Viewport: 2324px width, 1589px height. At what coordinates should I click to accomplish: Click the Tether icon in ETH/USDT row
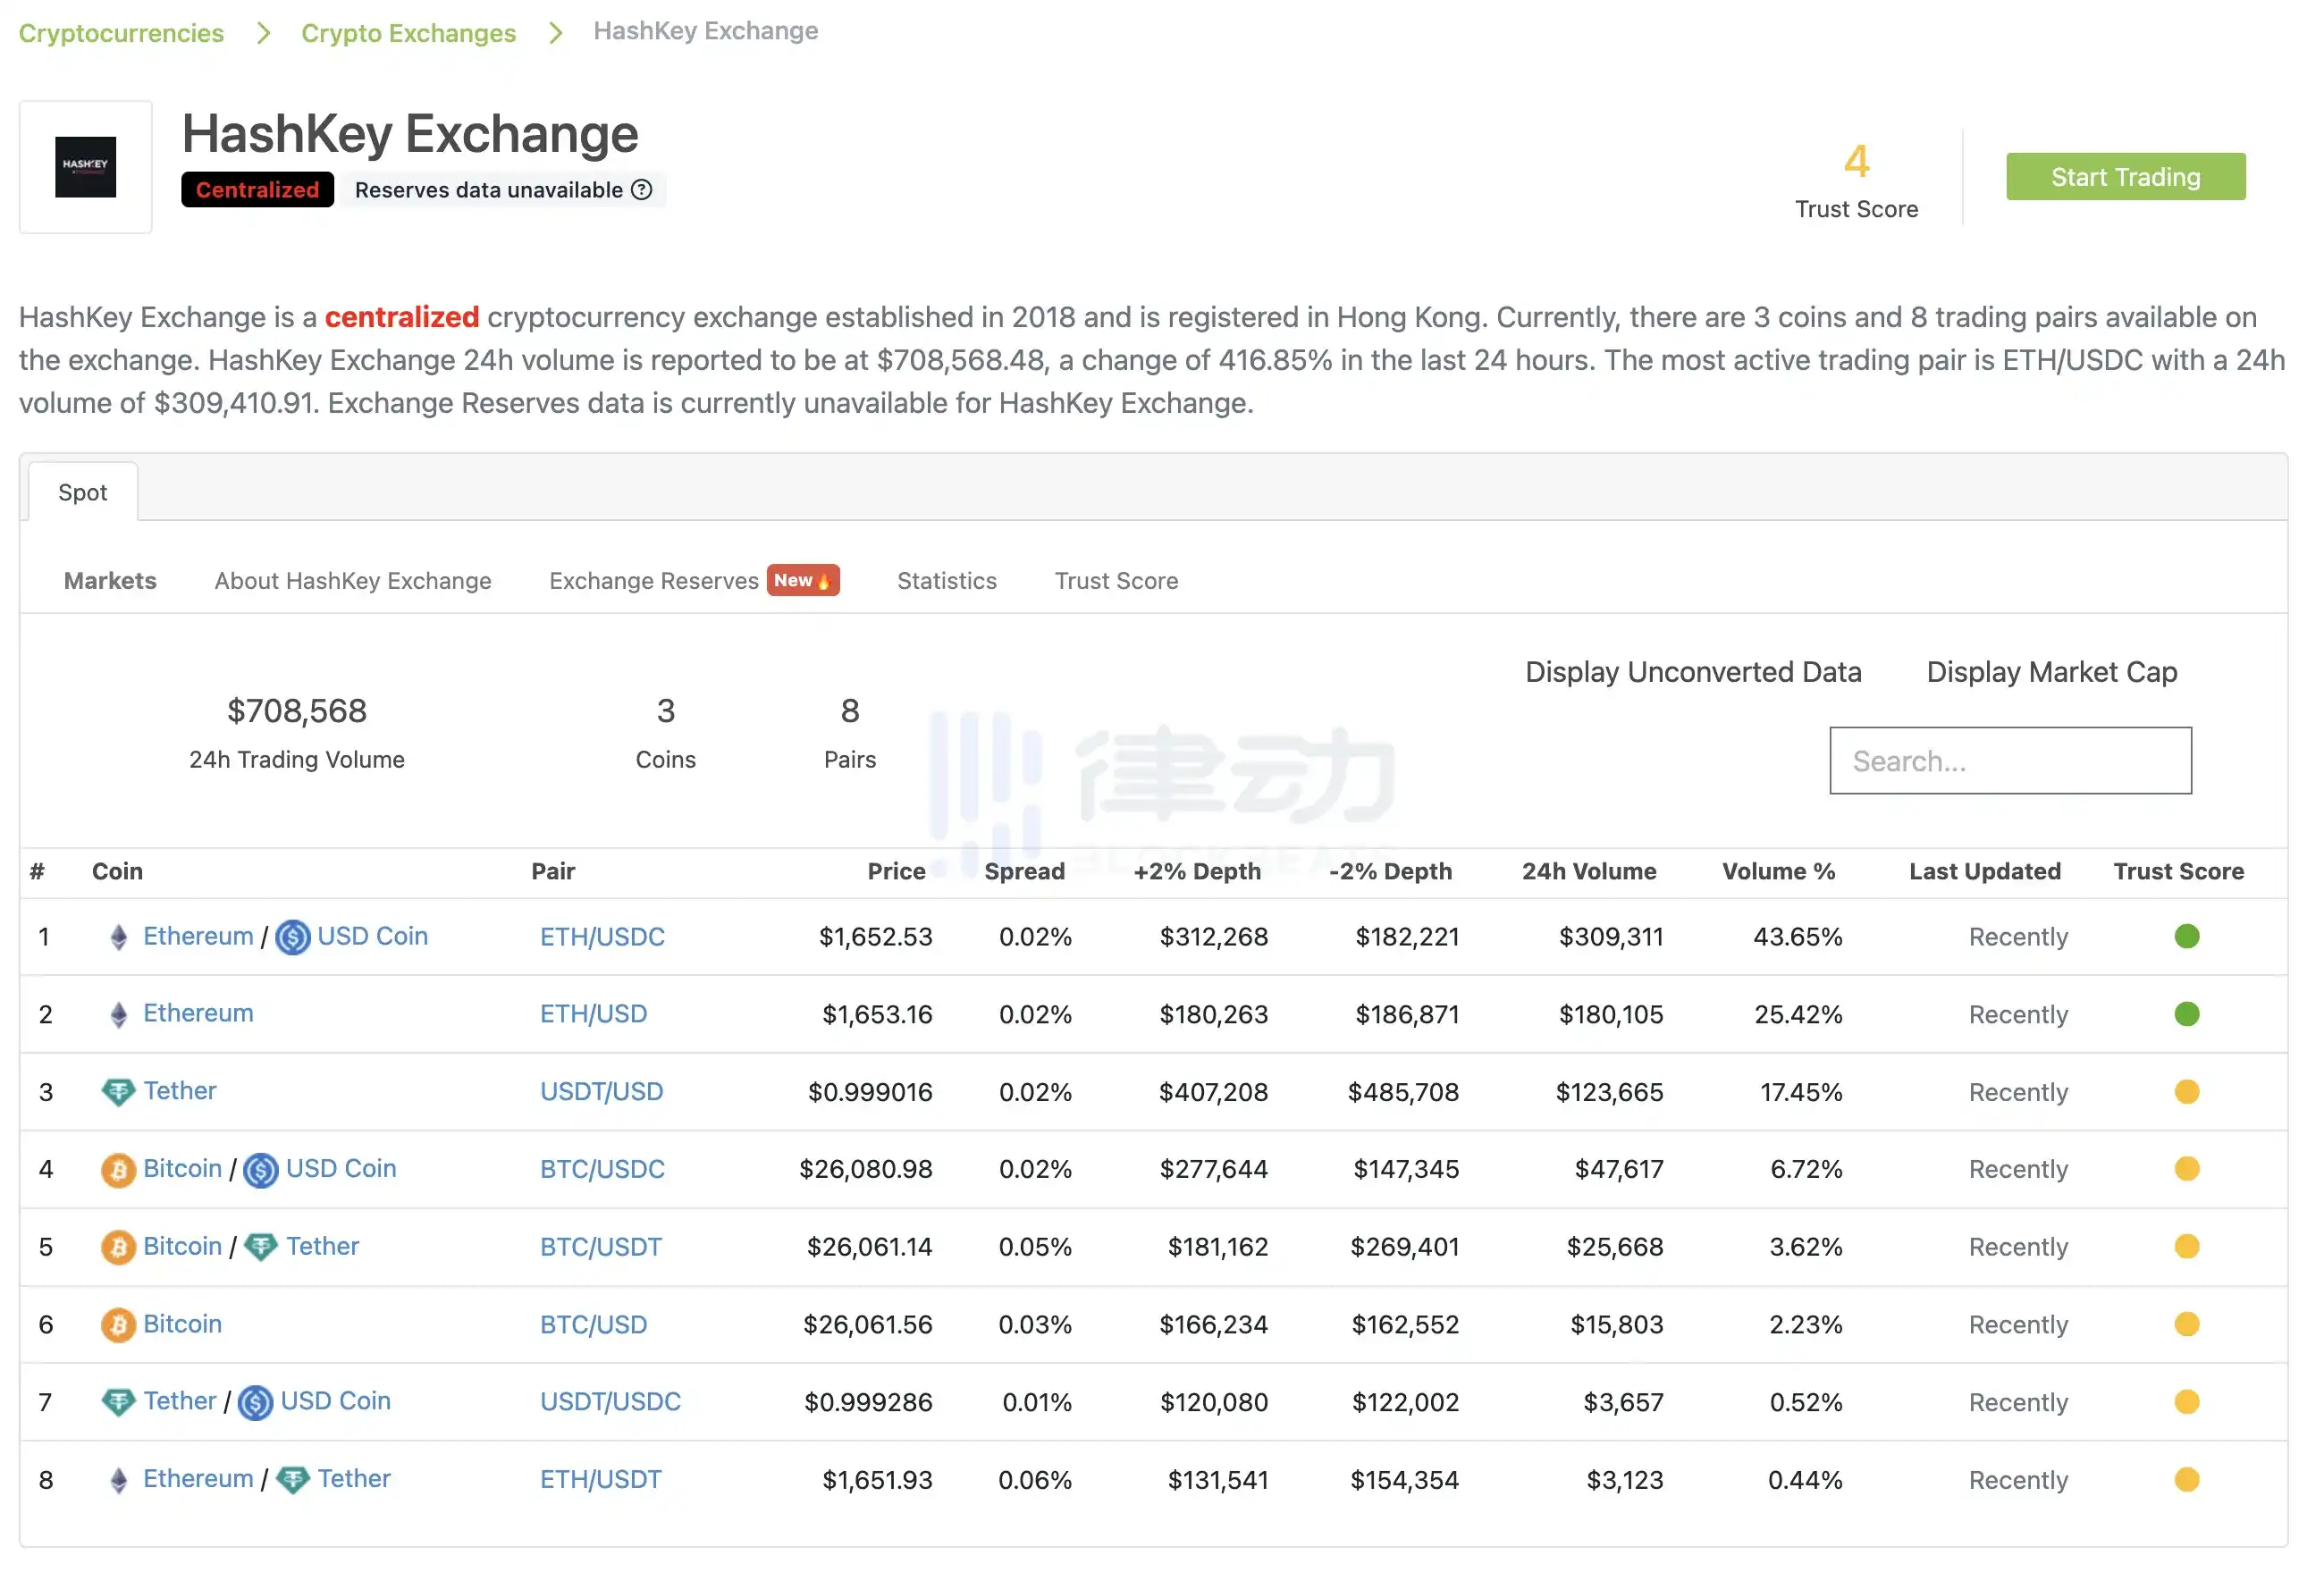(293, 1480)
